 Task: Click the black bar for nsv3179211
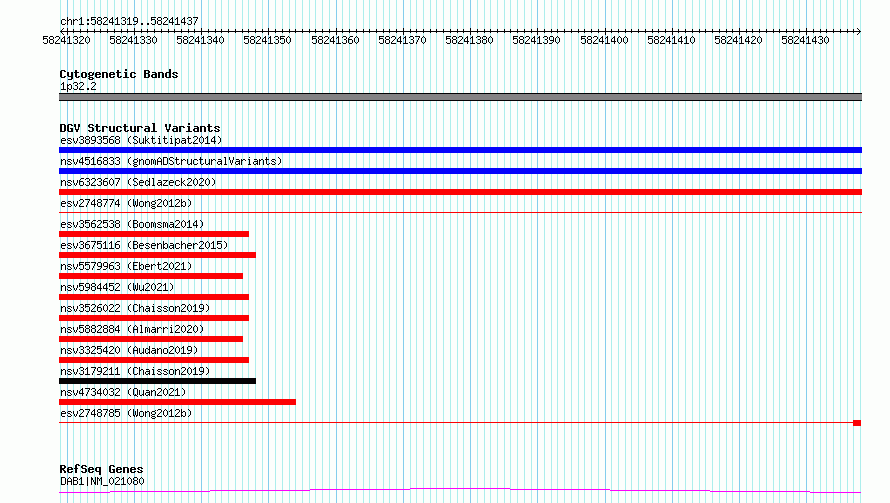click(157, 381)
